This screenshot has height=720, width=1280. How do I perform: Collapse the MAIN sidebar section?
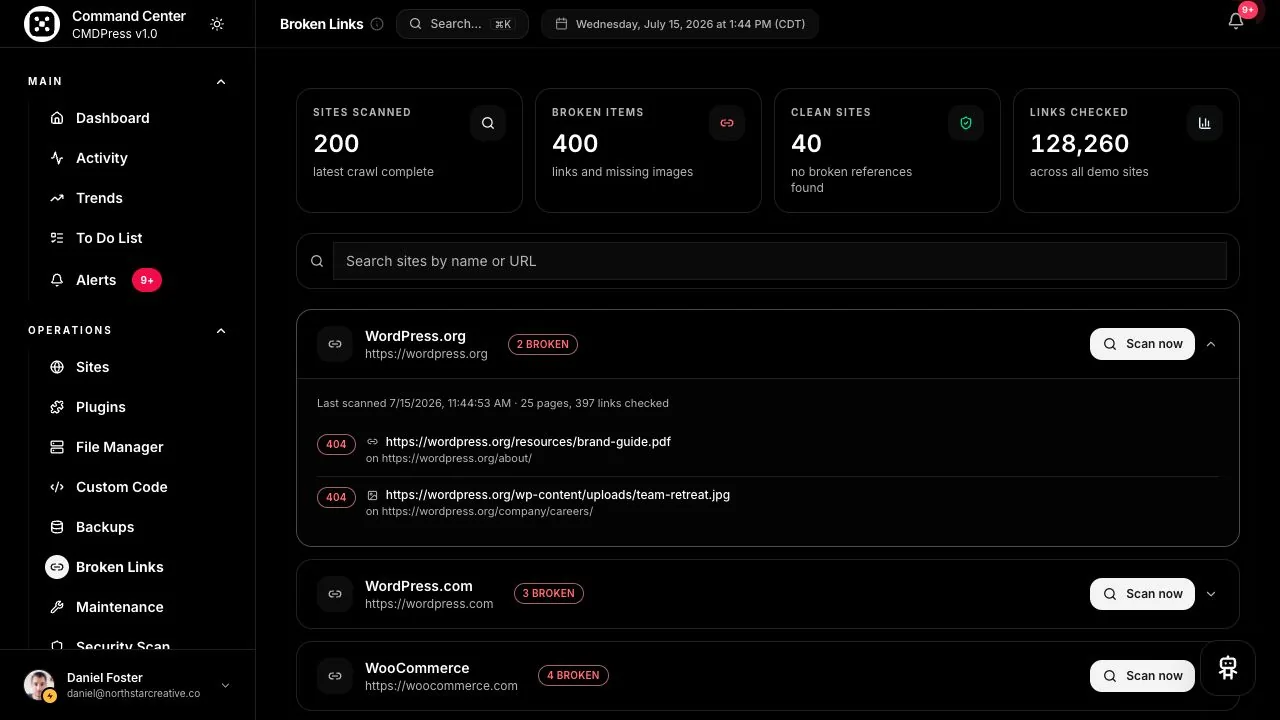221,82
